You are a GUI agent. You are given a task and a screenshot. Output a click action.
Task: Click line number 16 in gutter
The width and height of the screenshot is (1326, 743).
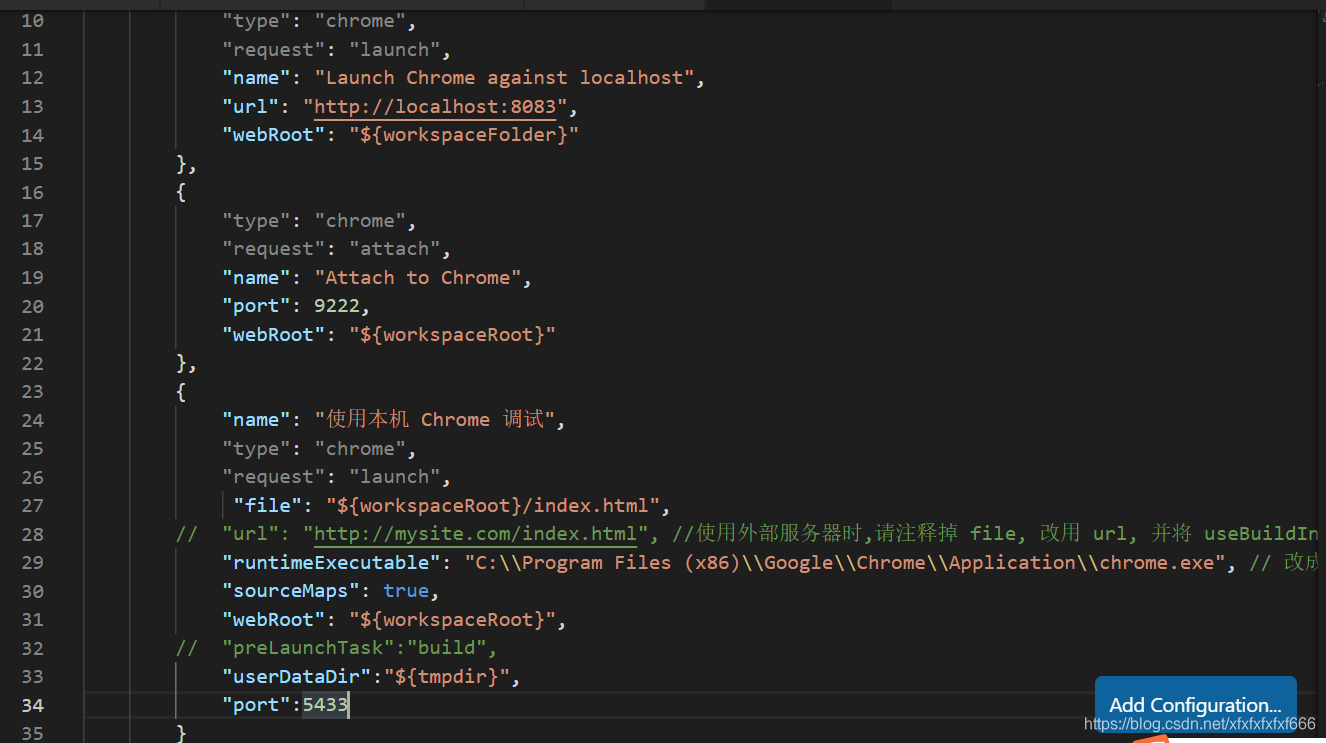click(32, 192)
